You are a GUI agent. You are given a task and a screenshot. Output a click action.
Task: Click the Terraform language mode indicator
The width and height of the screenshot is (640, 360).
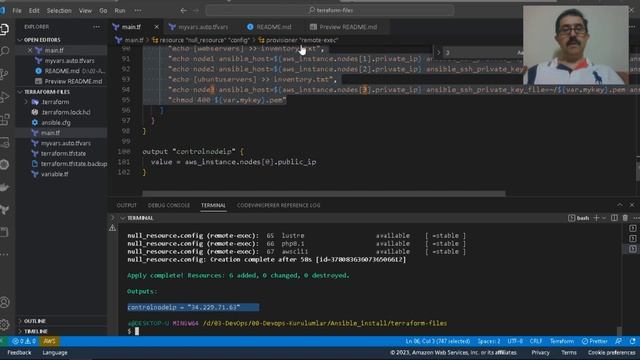pos(562,341)
